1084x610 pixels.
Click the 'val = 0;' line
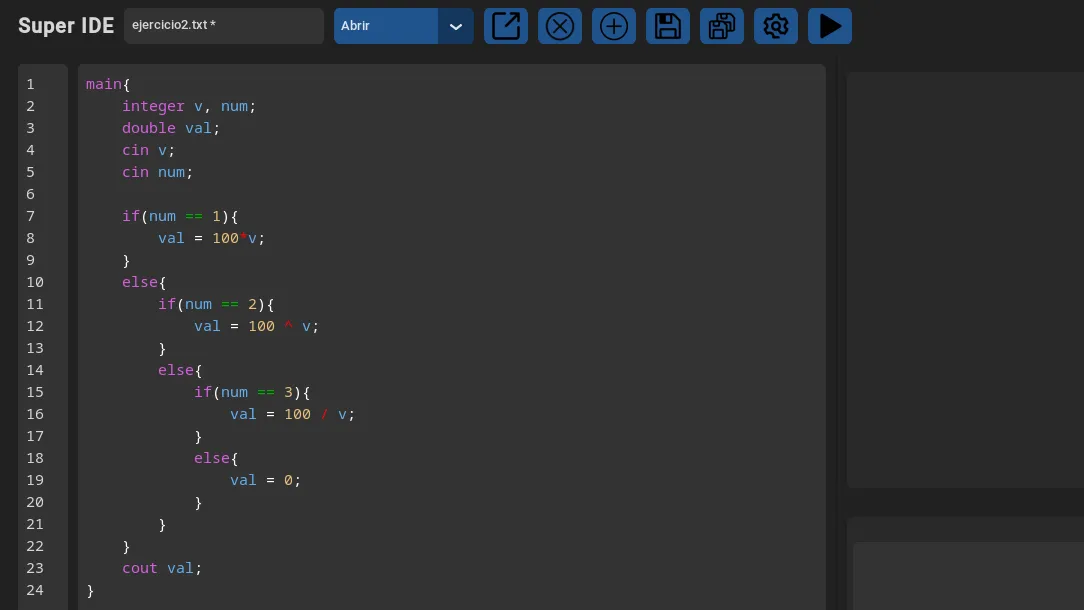(265, 480)
